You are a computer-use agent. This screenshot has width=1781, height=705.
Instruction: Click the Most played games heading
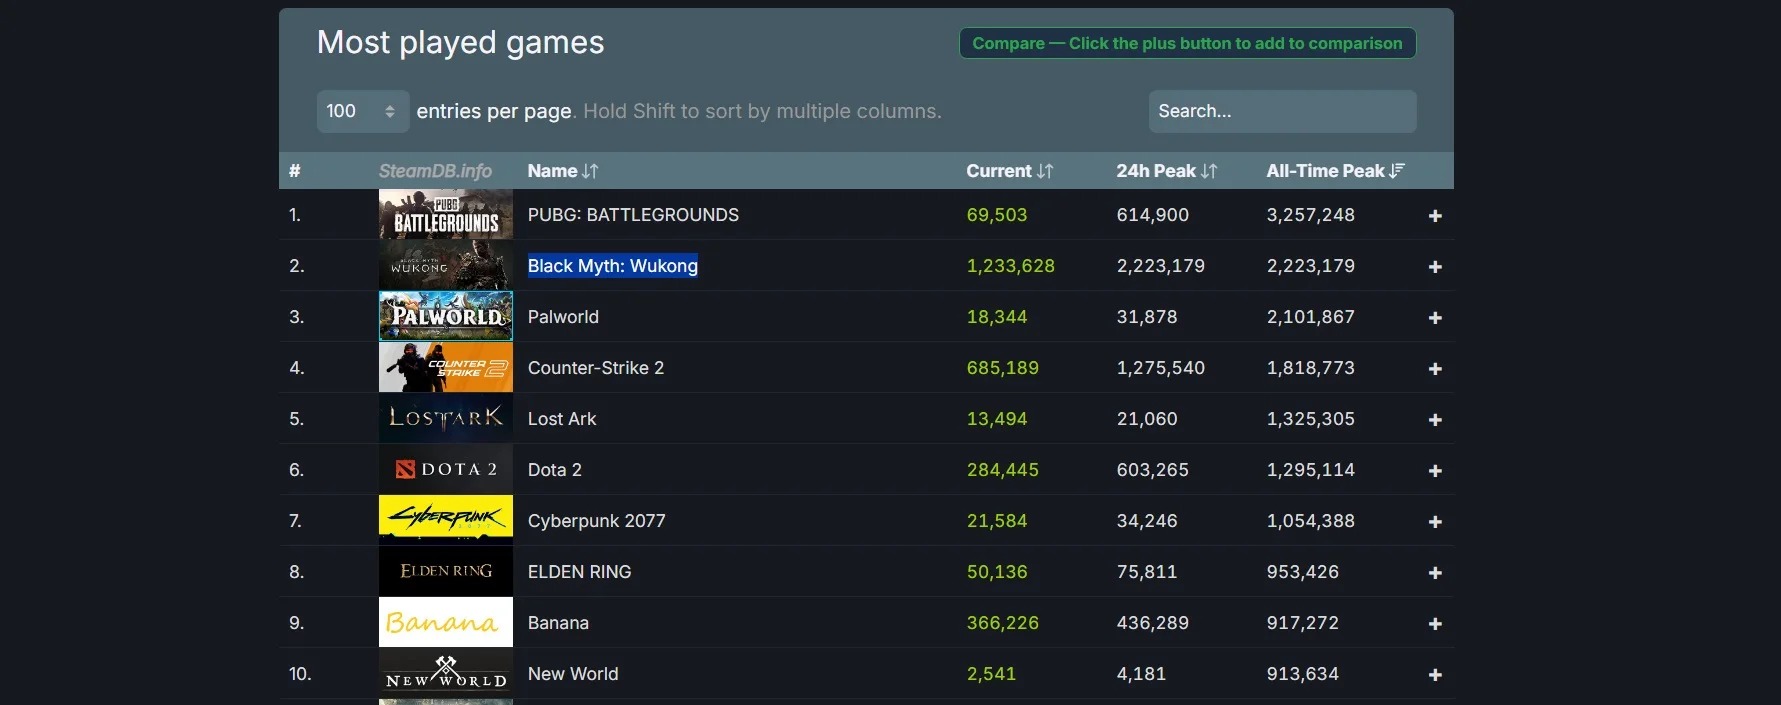click(x=460, y=43)
